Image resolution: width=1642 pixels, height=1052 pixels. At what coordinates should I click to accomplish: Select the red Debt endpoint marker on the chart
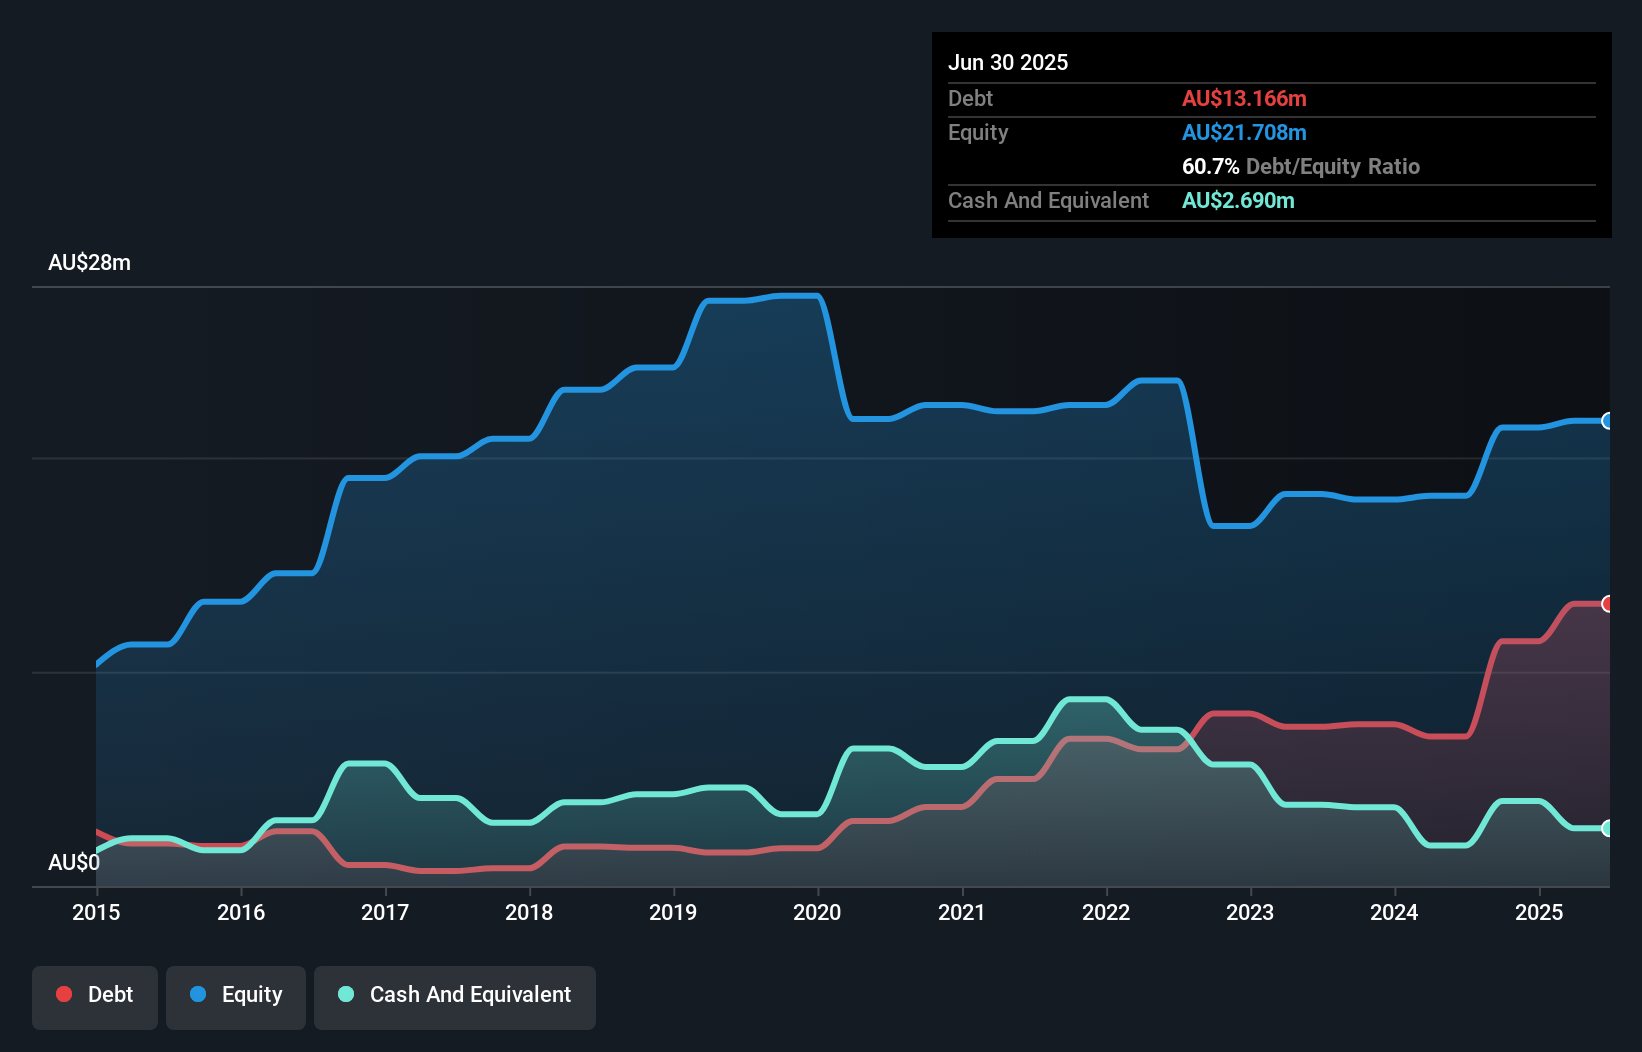click(1607, 602)
